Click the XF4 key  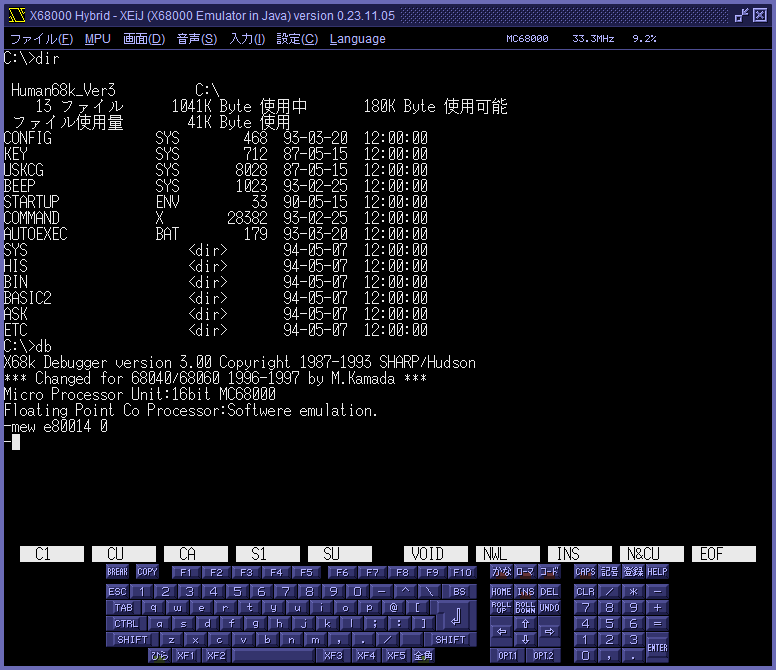pyautogui.click(x=366, y=656)
